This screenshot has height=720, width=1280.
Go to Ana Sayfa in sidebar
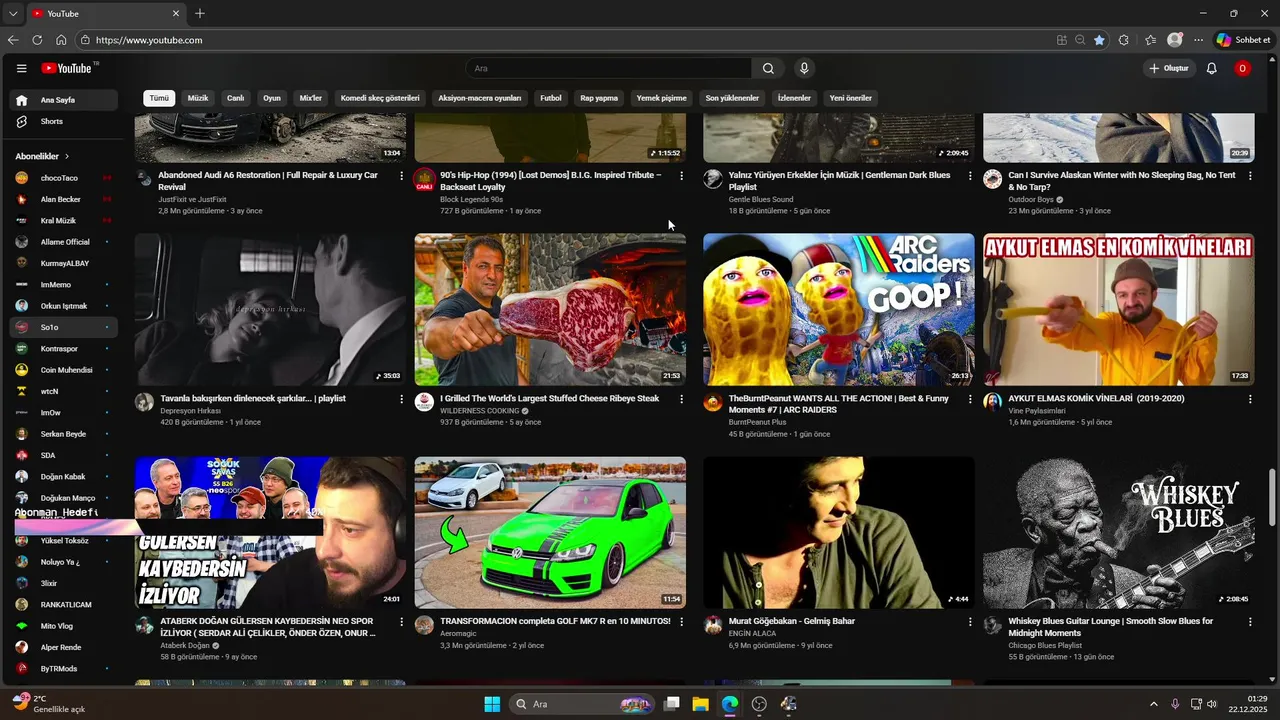(64, 100)
